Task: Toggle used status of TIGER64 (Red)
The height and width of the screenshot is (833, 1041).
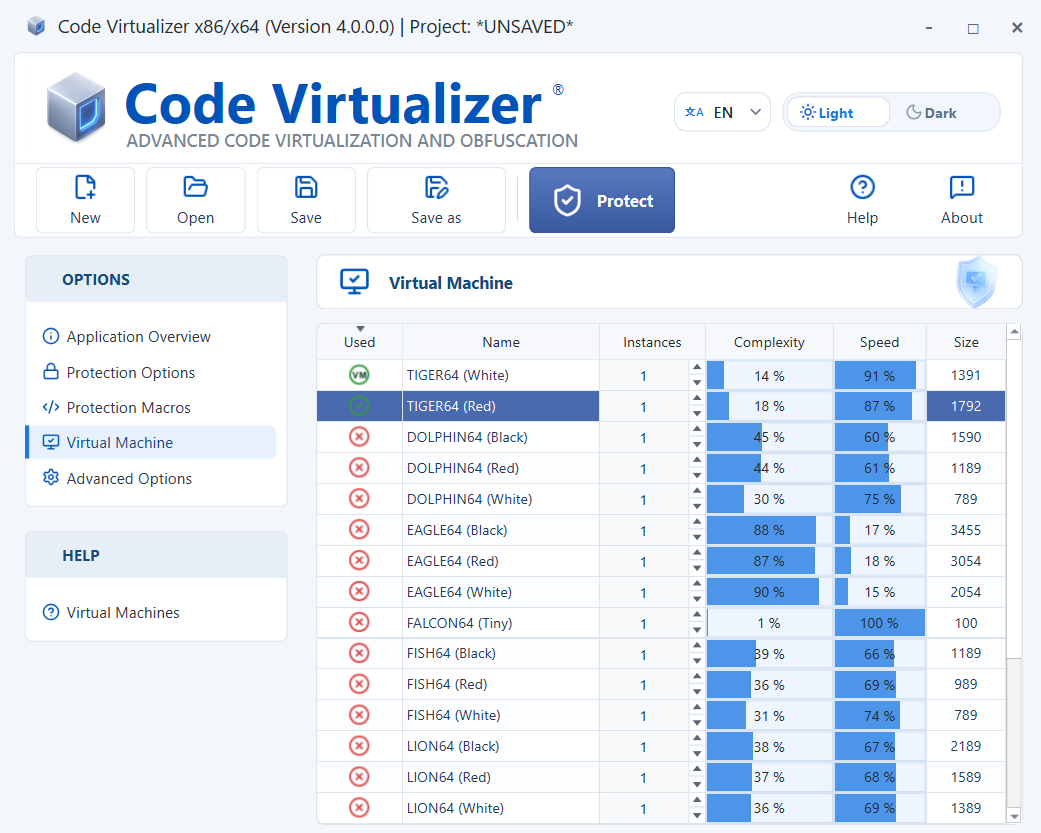Action: (359, 406)
